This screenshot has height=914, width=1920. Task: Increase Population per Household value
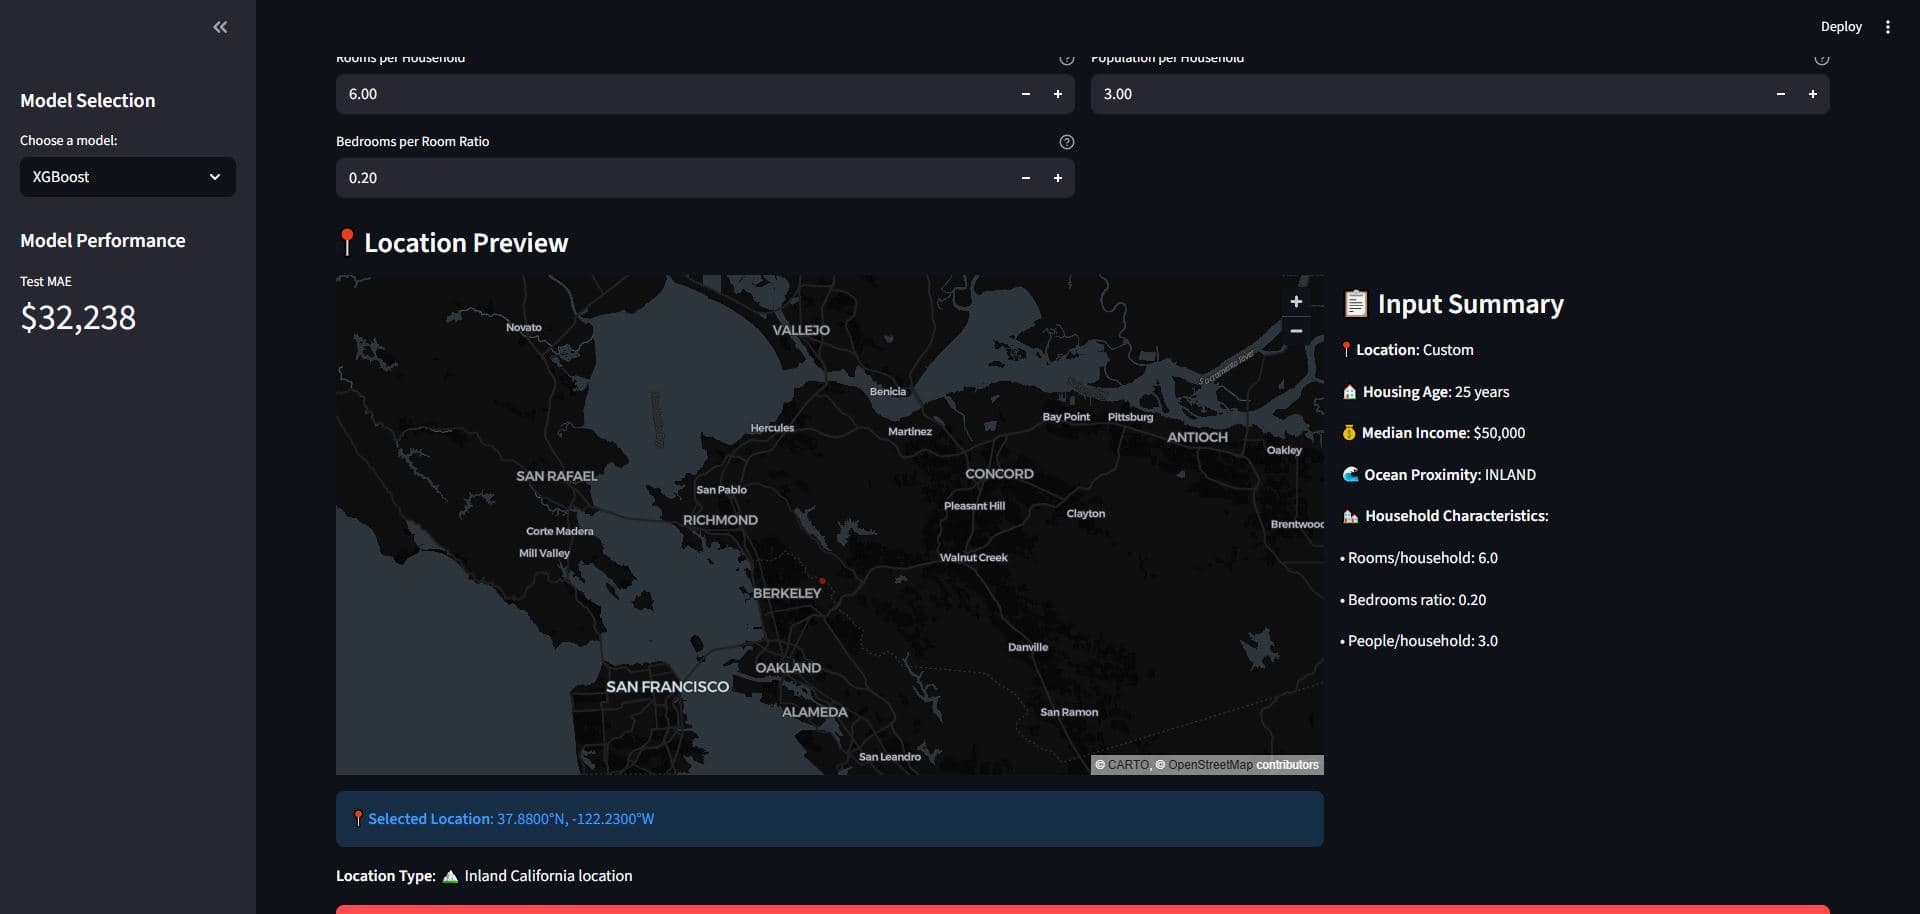point(1812,94)
